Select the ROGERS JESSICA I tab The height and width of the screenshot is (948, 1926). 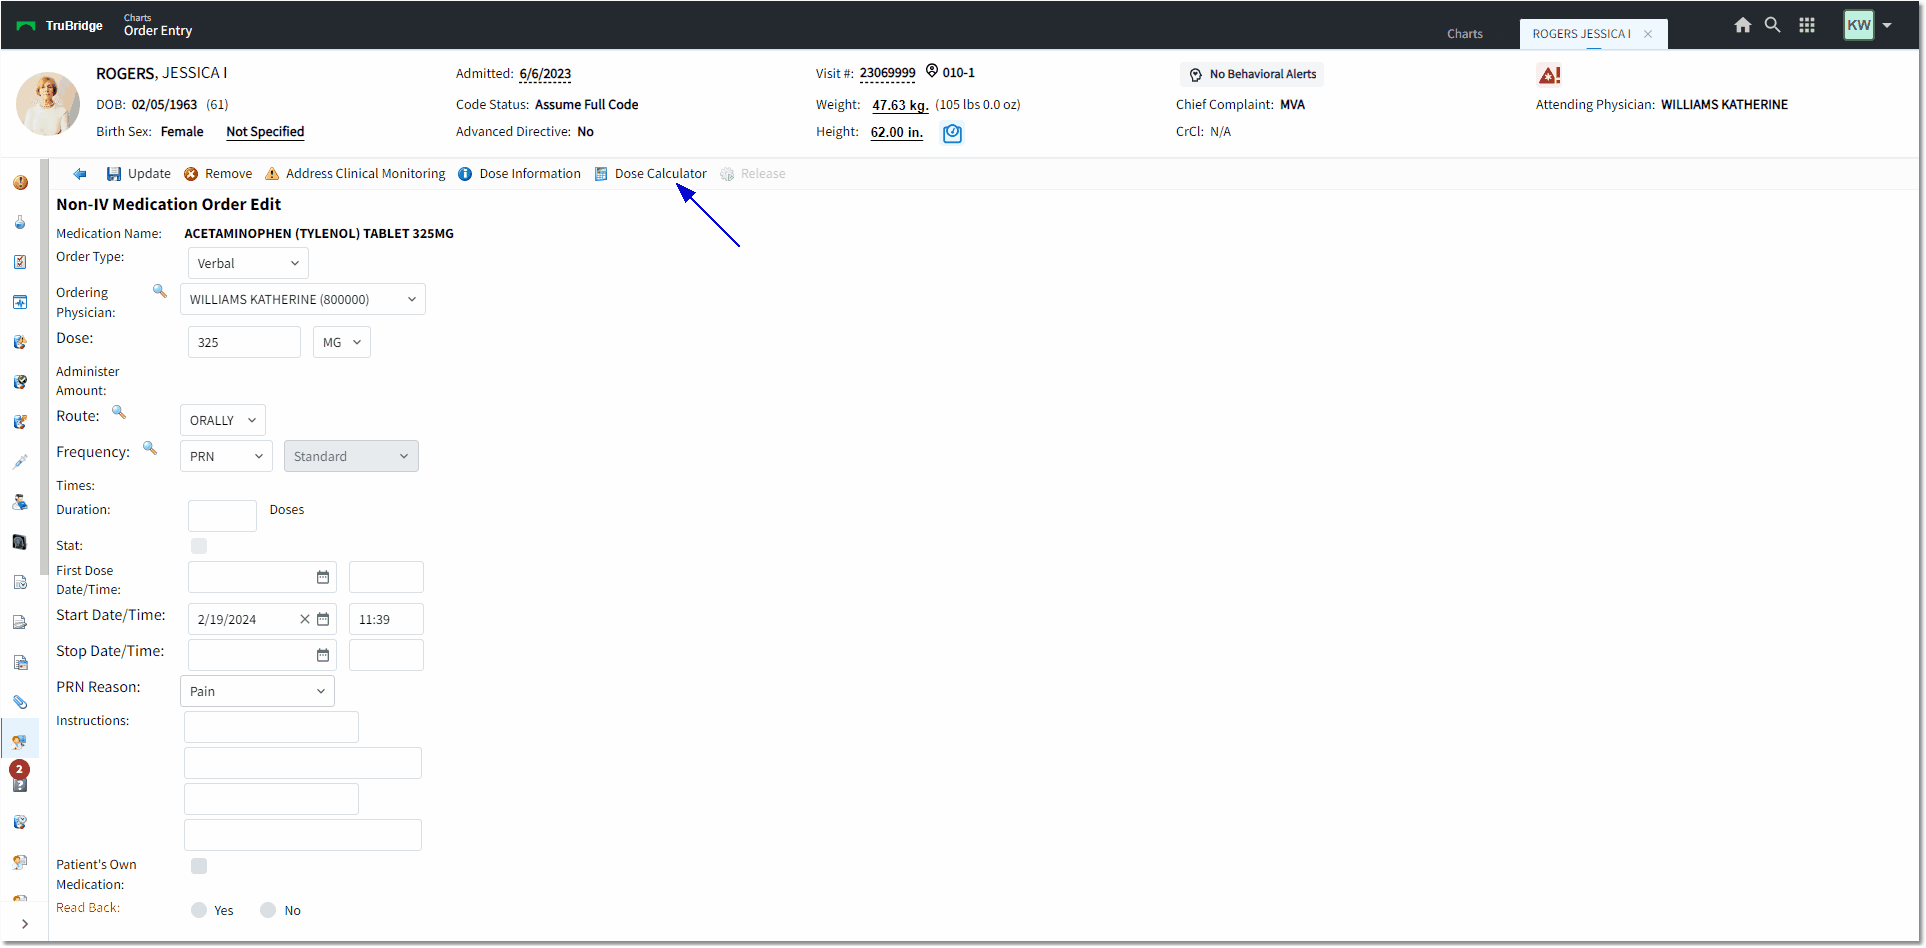pyautogui.click(x=1581, y=34)
